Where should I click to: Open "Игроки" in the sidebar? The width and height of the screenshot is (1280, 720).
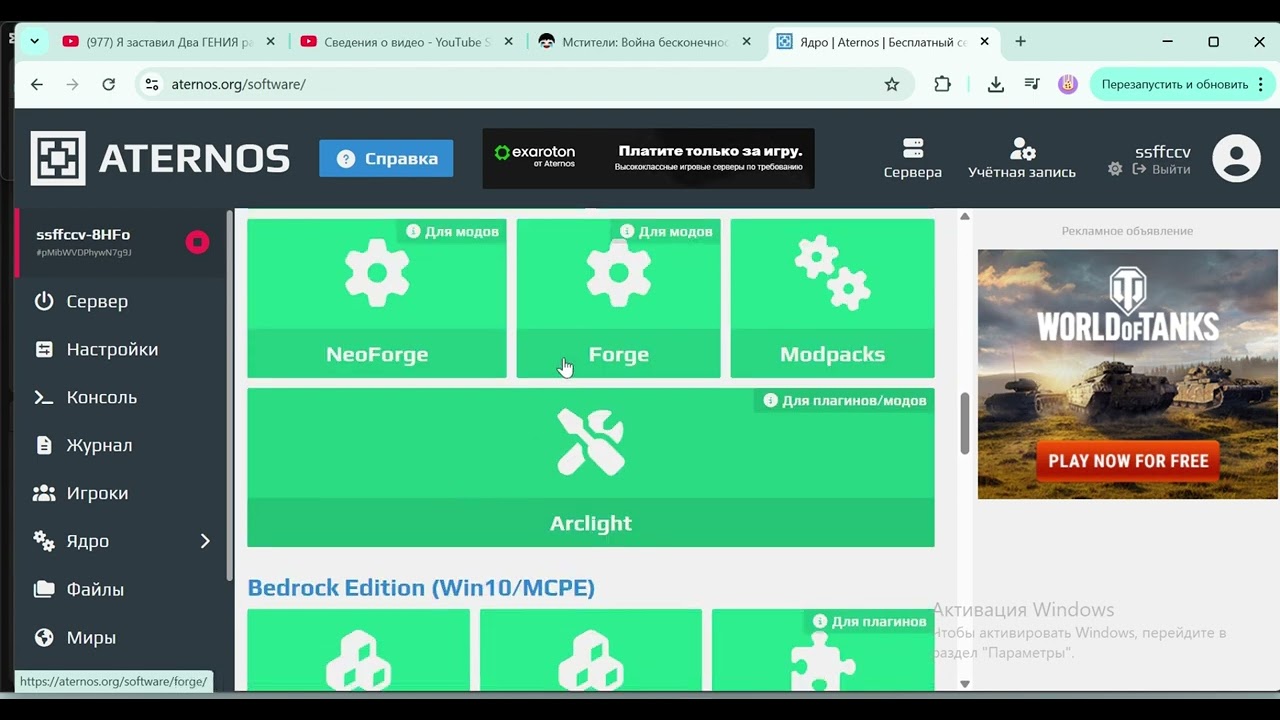(x=122, y=493)
